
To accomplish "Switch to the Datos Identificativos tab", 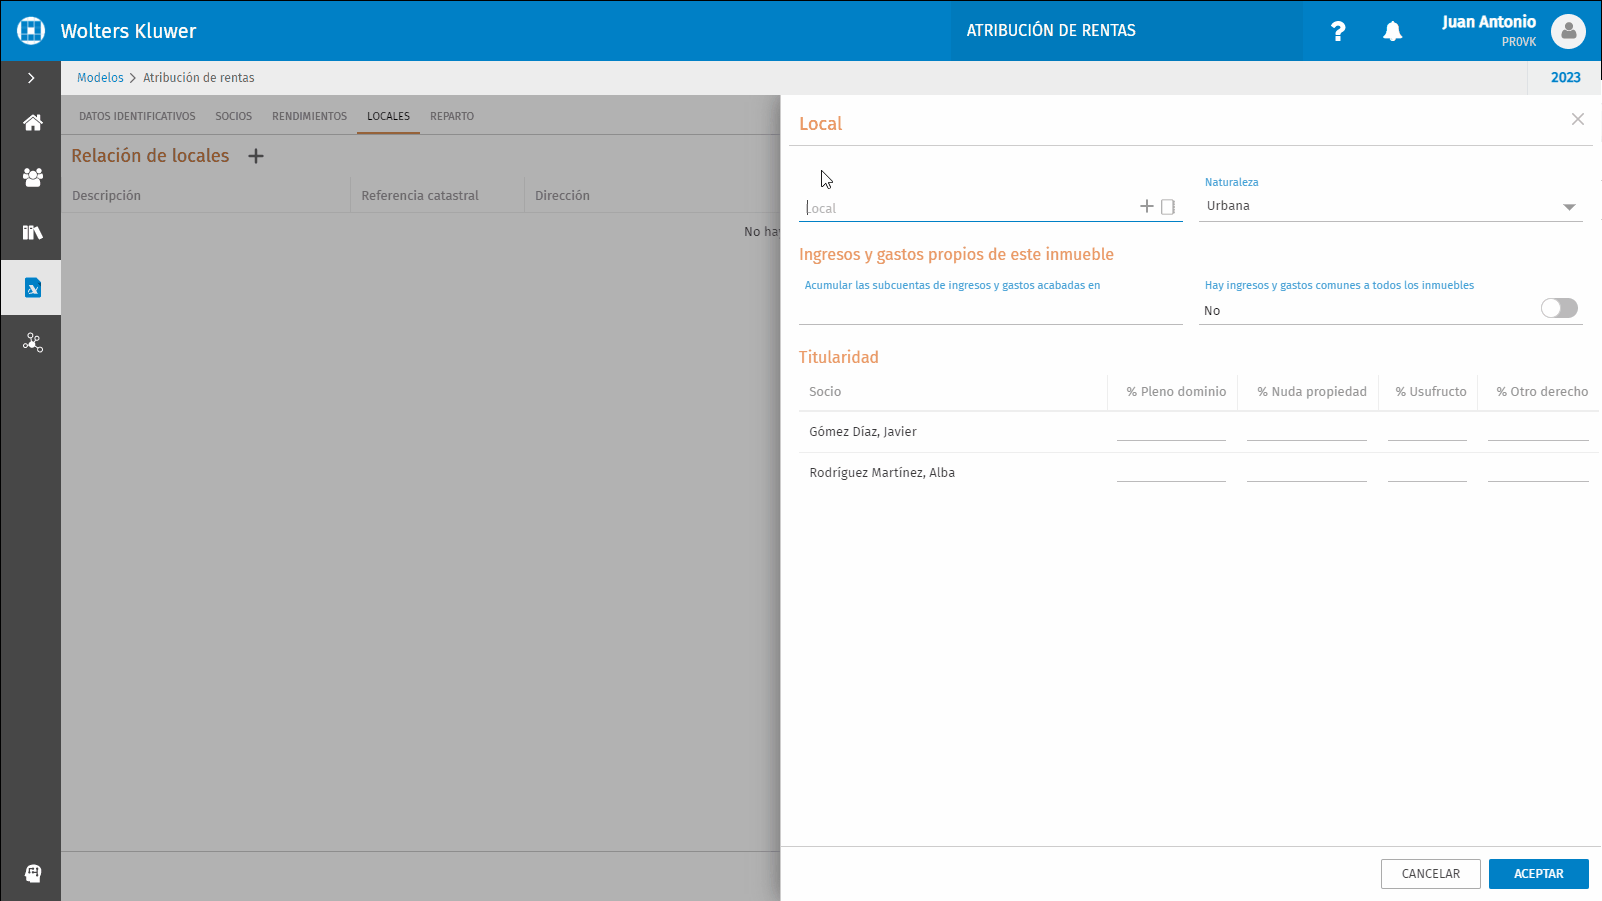I will [x=137, y=116].
